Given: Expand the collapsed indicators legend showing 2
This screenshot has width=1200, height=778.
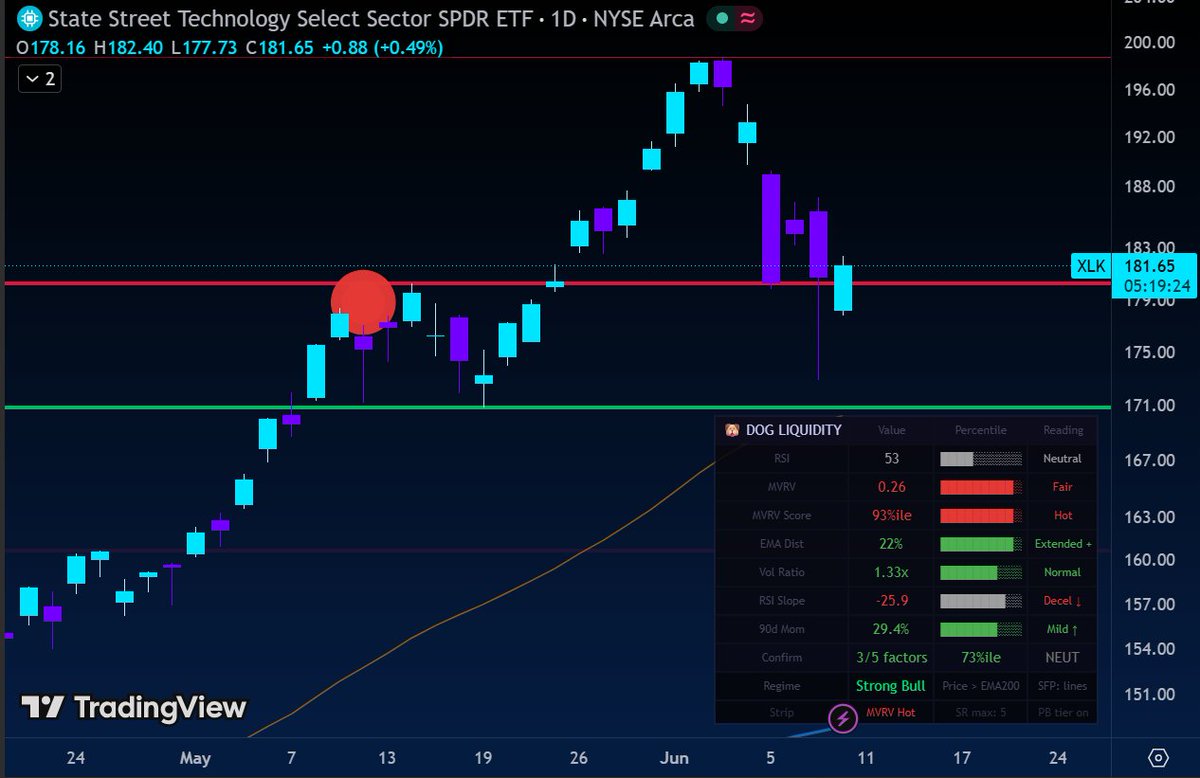Looking at the screenshot, I should 40,78.
